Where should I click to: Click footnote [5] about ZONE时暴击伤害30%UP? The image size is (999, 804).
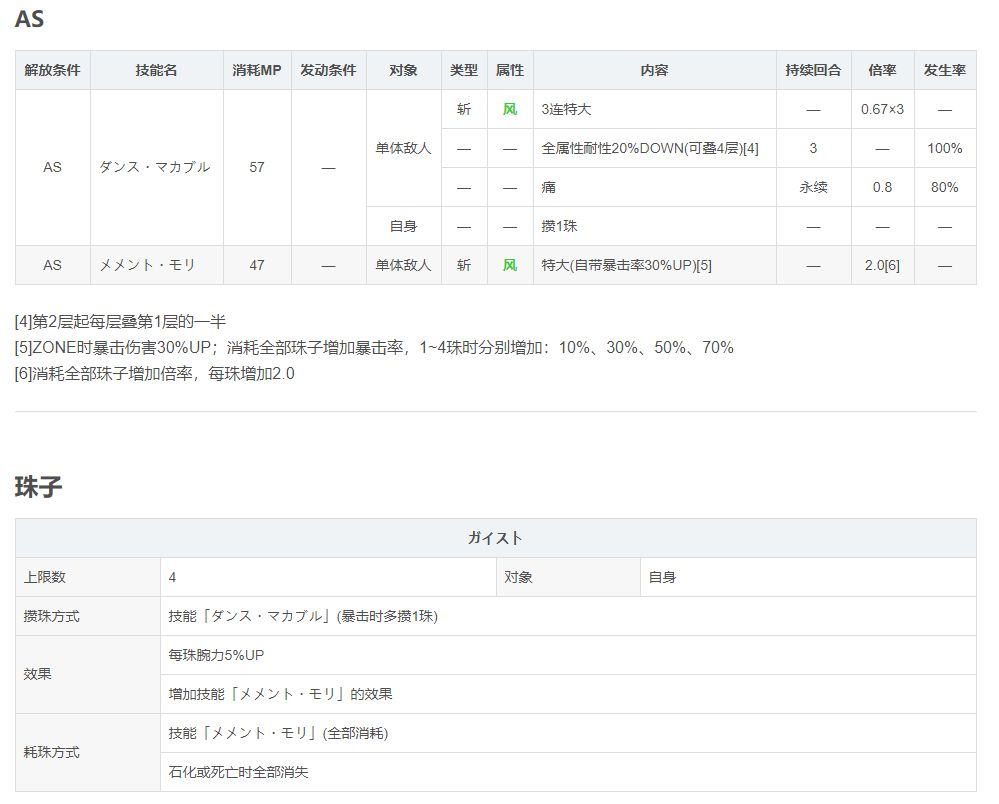click(x=374, y=348)
